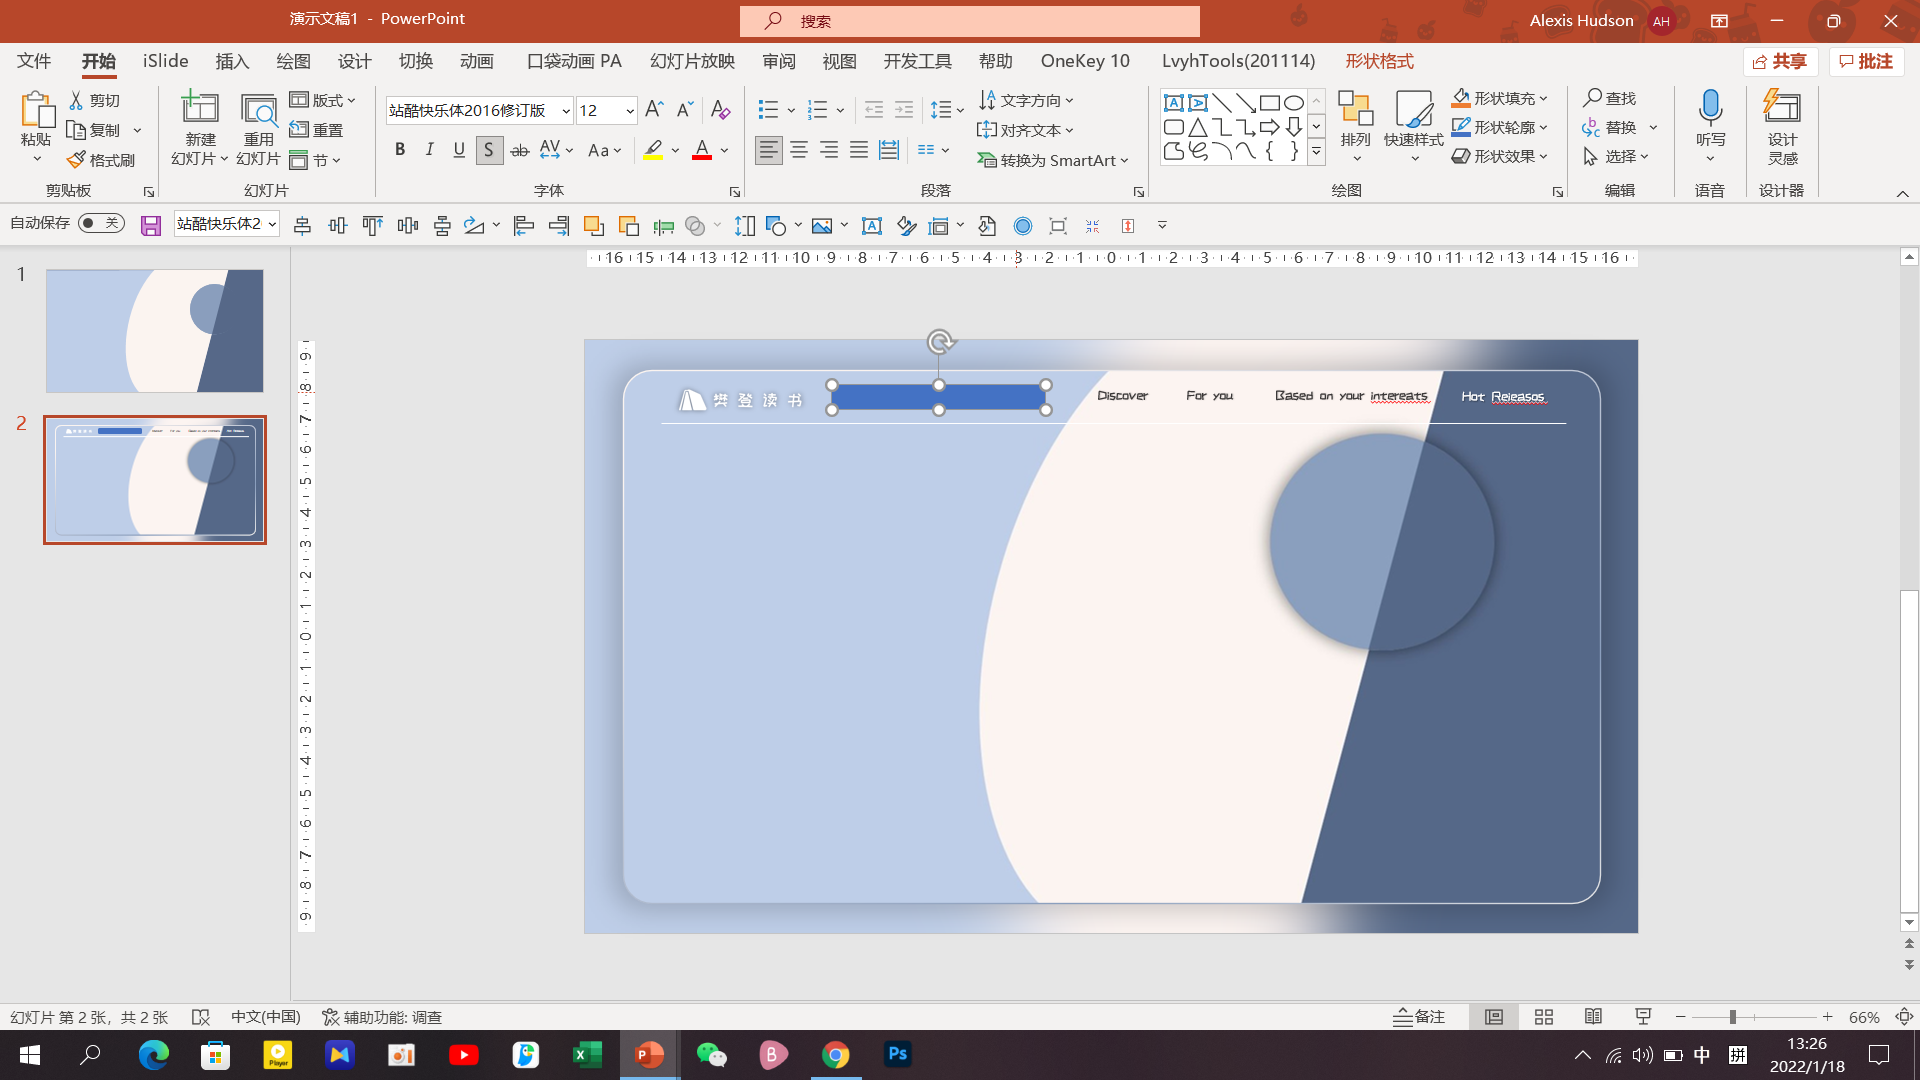The image size is (1920, 1080).
Task: Click the Share button
Action: tap(1780, 61)
